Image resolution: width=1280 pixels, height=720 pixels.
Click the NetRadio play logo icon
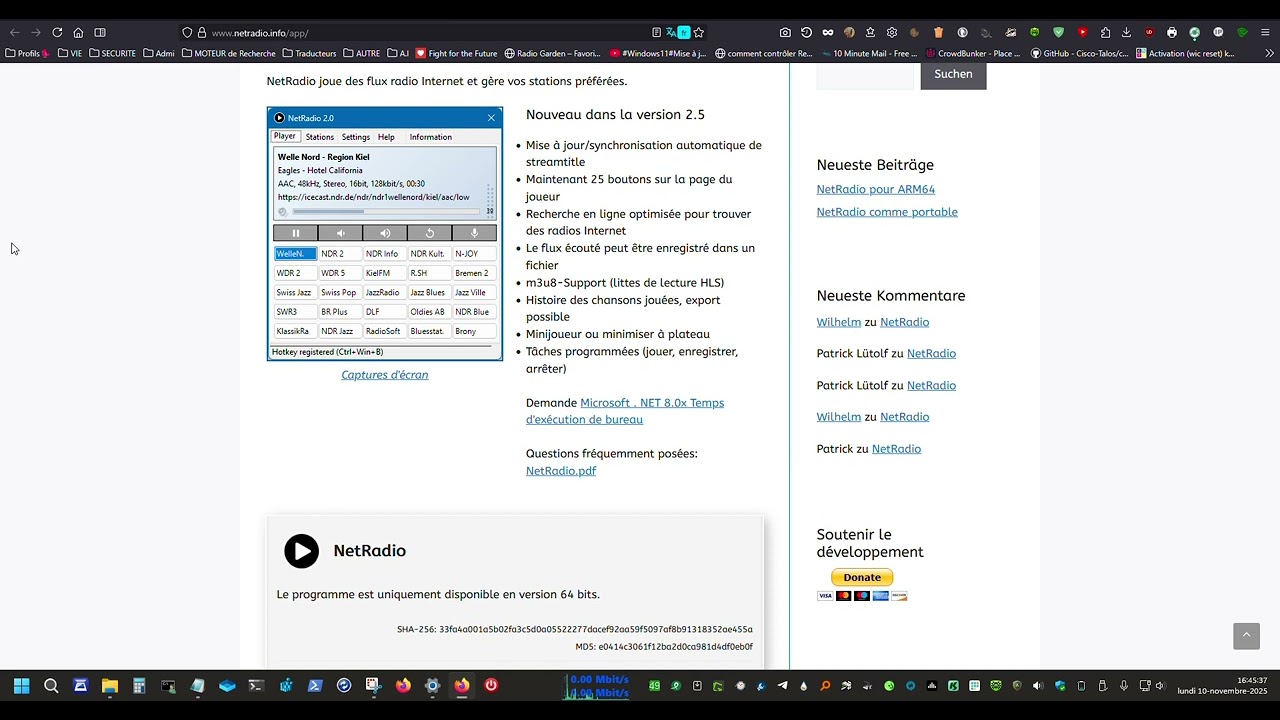pos(301,551)
